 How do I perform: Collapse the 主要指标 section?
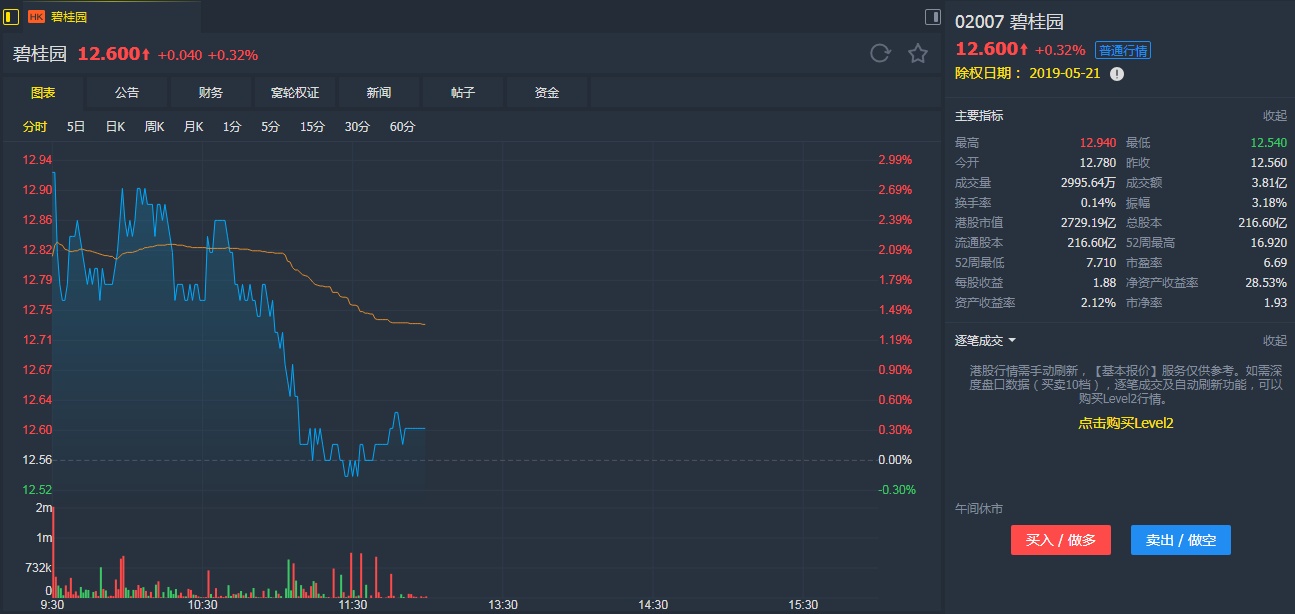tap(1274, 116)
